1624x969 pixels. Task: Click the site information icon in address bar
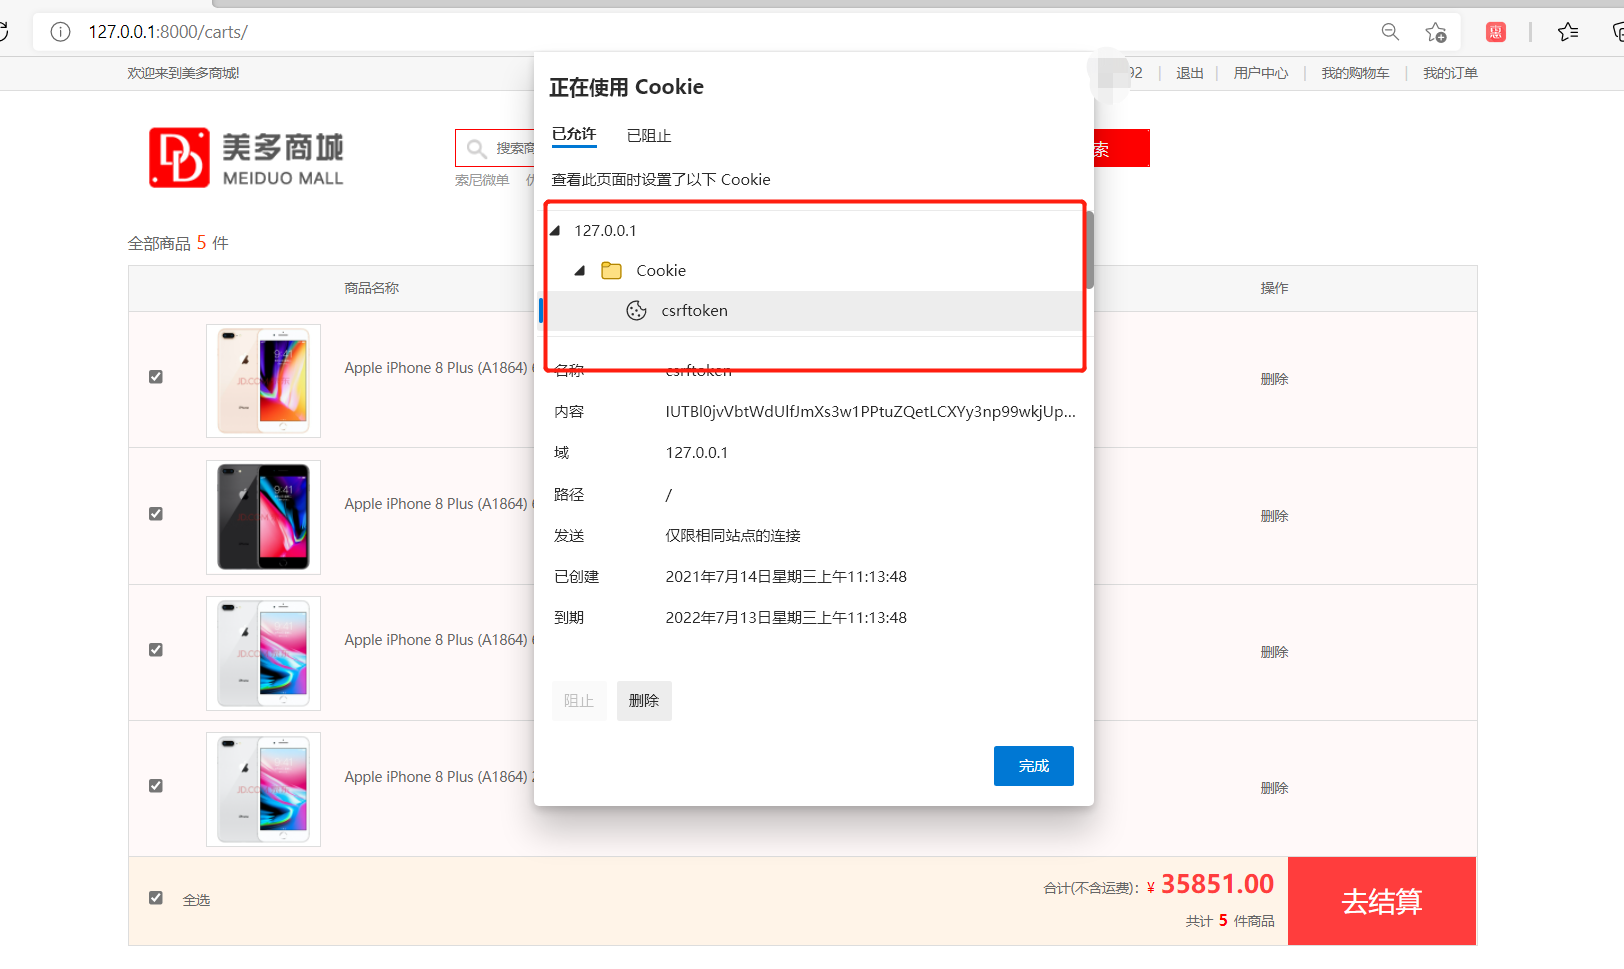pyautogui.click(x=60, y=32)
